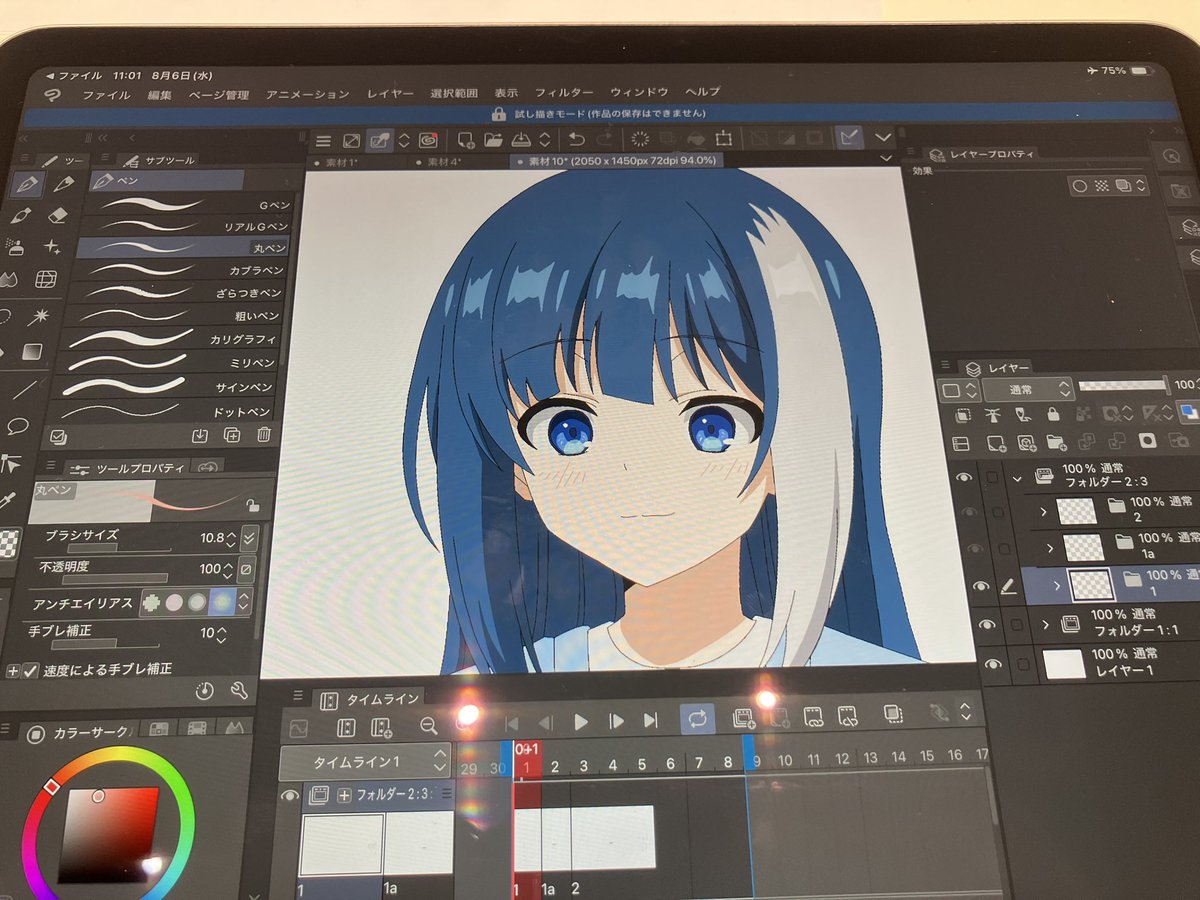Click the Clip Studio spiral icon

[x=428, y=139]
